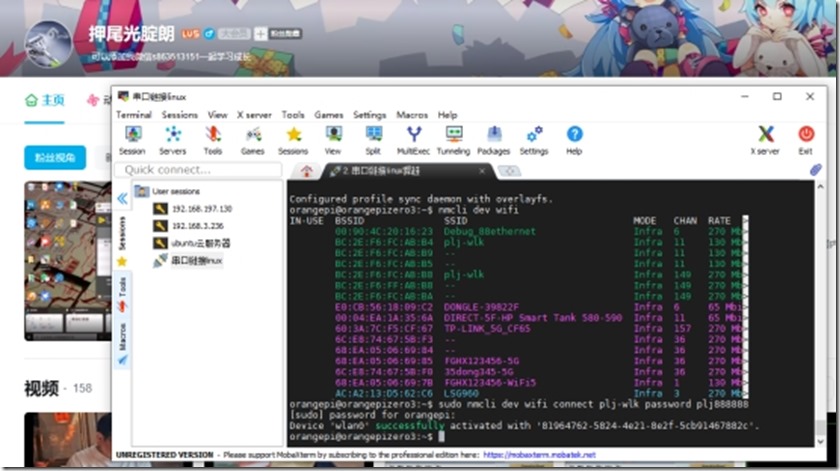Click the SSID text TP-LINK_5G_CF65
This screenshot has height=471, width=840.
click(x=487, y=328)
